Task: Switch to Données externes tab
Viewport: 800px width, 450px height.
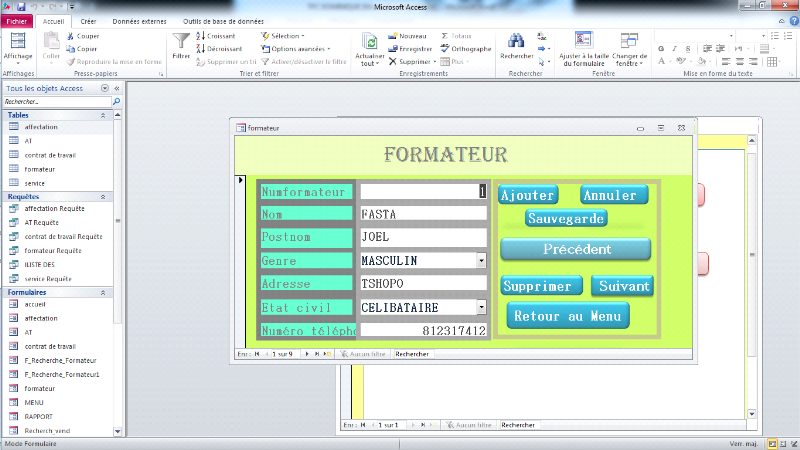Action: pos(140,20)
